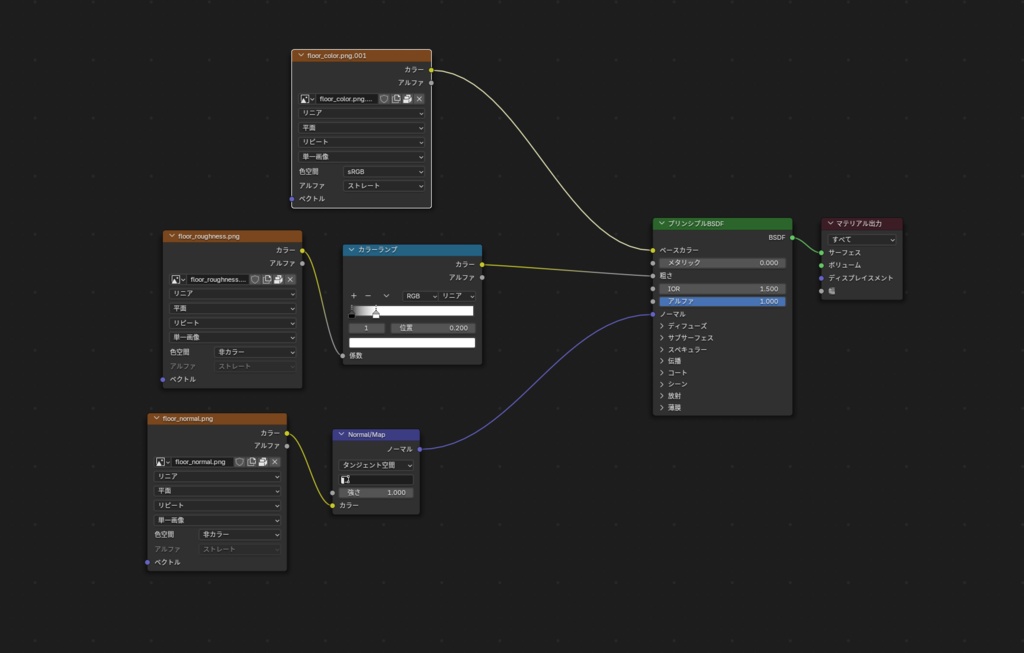Click the white color swatch in カラーランプ
The height and width of the screenshot is (653, 1024).
click(412, 343)
